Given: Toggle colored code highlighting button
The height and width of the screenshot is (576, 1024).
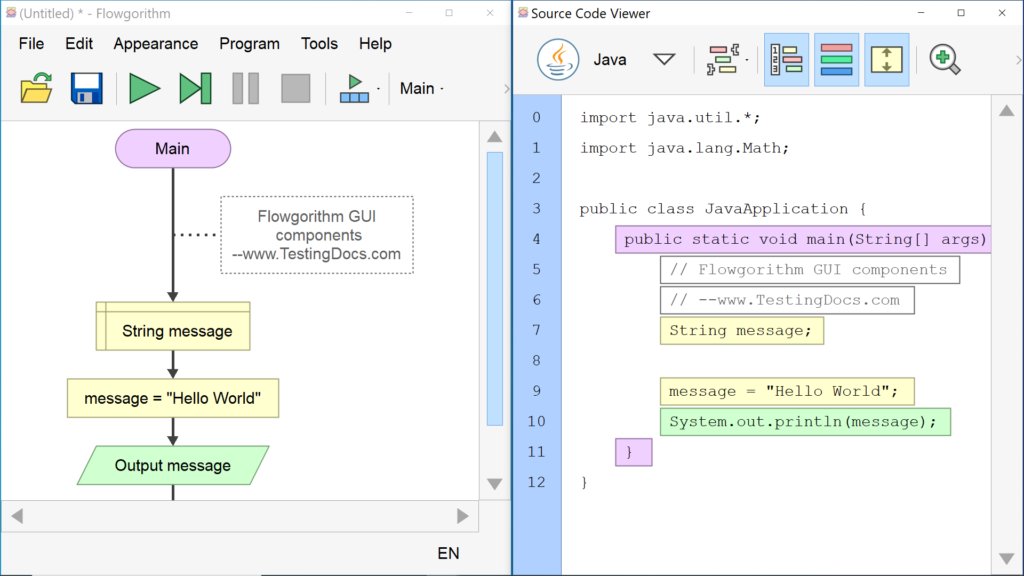Looking at the screenshot, I should (837, 60).
